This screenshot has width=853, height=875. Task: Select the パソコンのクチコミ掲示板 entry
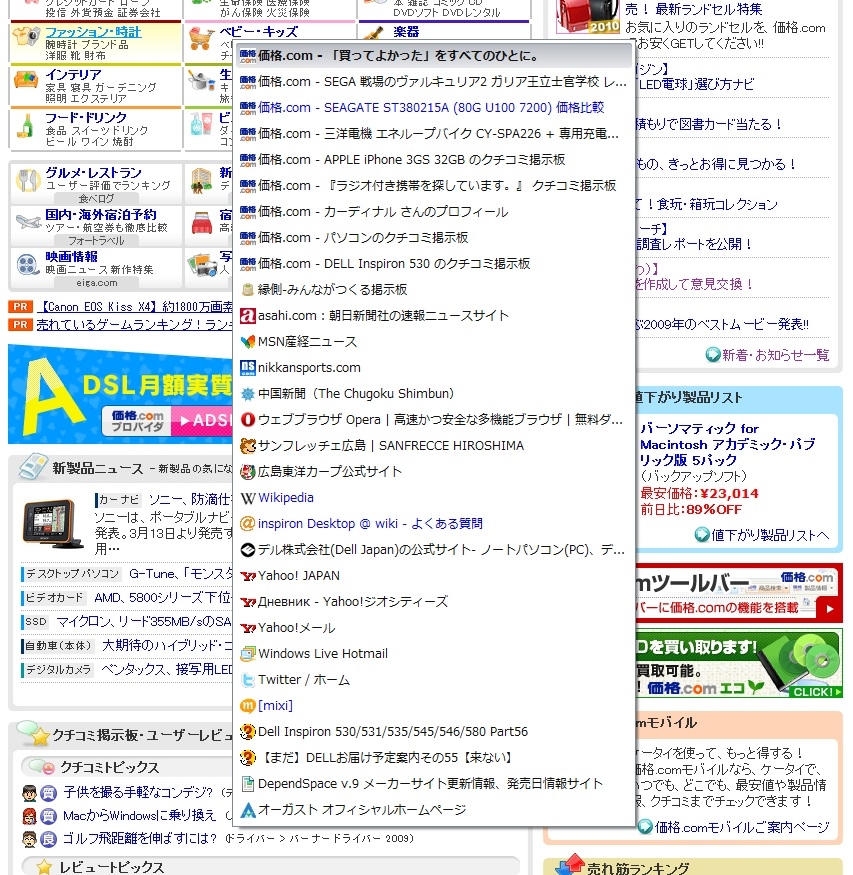pyautogui.click(x=434, y=238)
